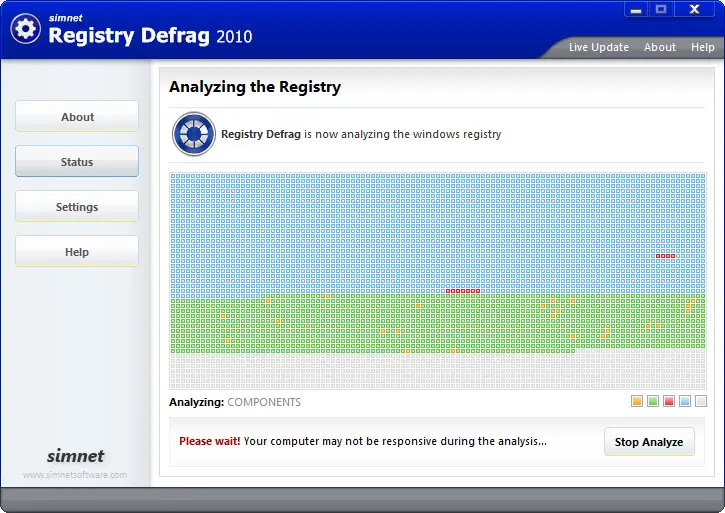Click the orange legend color swatch
Viewport: 725px width, 513px height.
[637, 401]
